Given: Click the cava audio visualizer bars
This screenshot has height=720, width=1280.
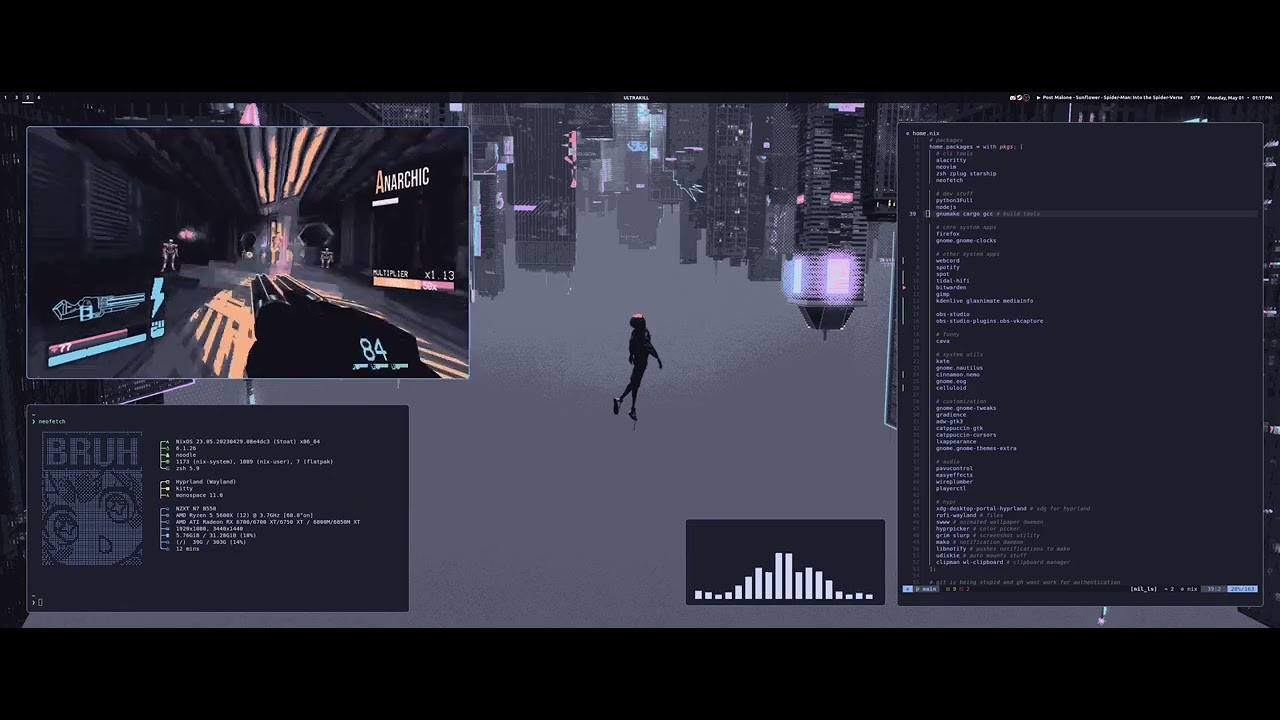Looking at the screenshot, I should pyautogui.click(x=785, y=576).
